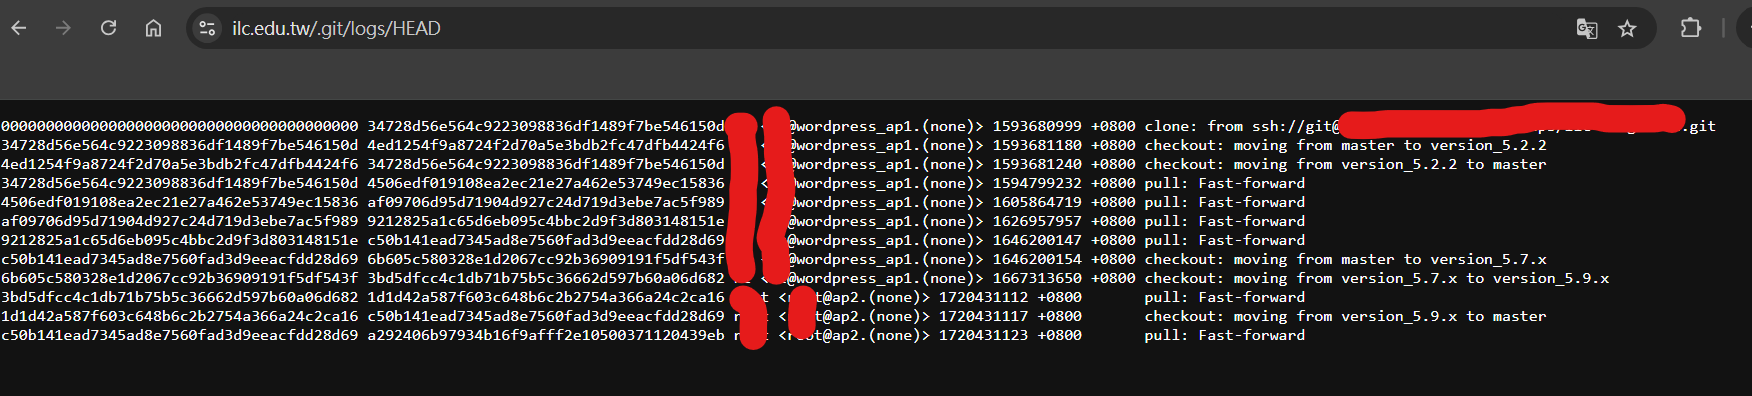Screen dimensions: 1752x396
Task: Select timestamp 1720431117 in log
Action: click(x=983, y=316)
